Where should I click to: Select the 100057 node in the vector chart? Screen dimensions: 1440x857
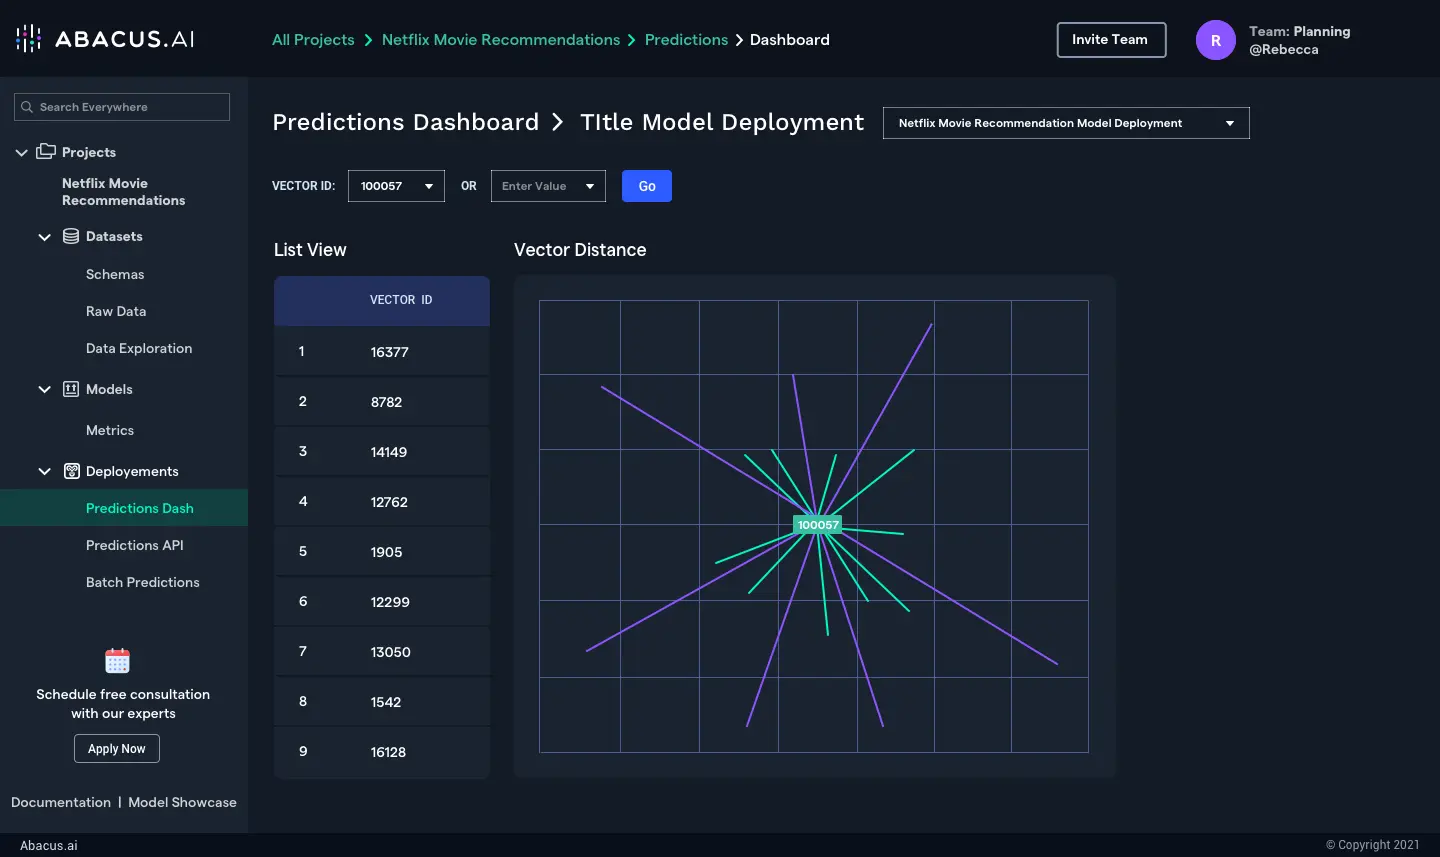[818, 525]
